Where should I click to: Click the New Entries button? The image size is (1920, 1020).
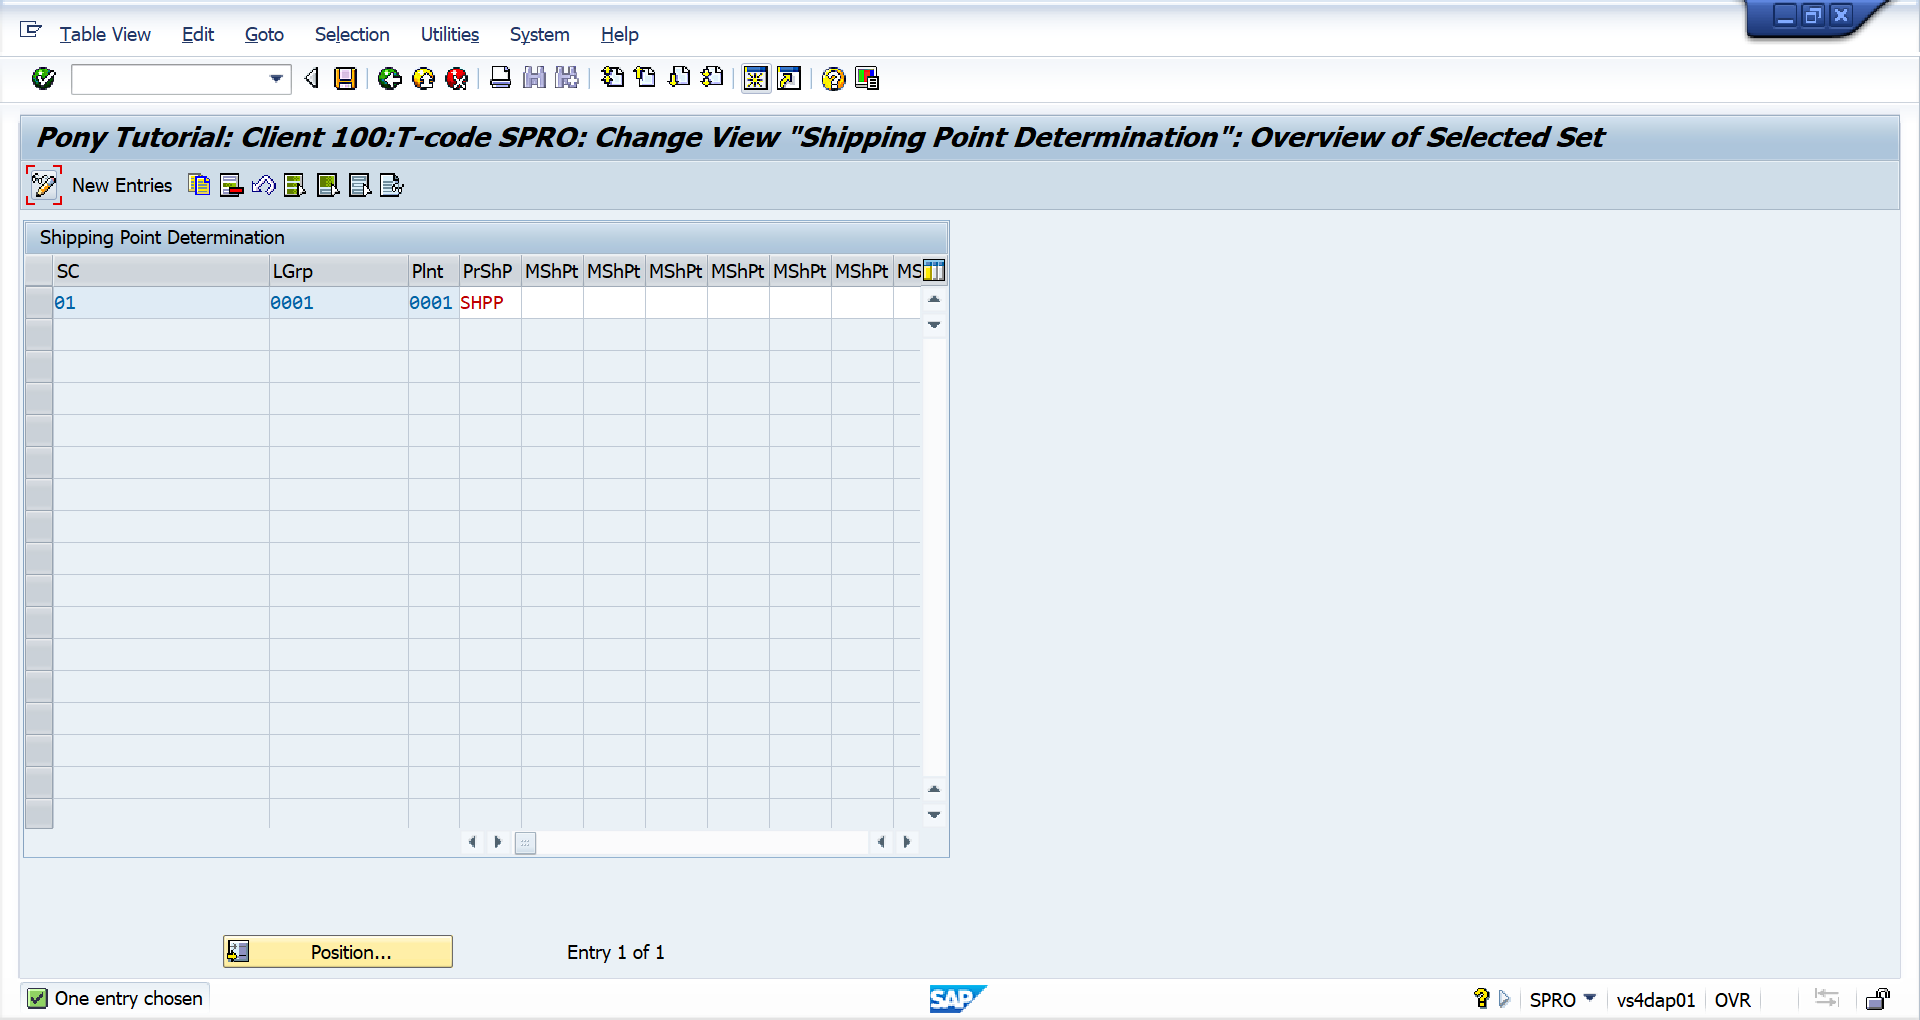tap(122, 185)
